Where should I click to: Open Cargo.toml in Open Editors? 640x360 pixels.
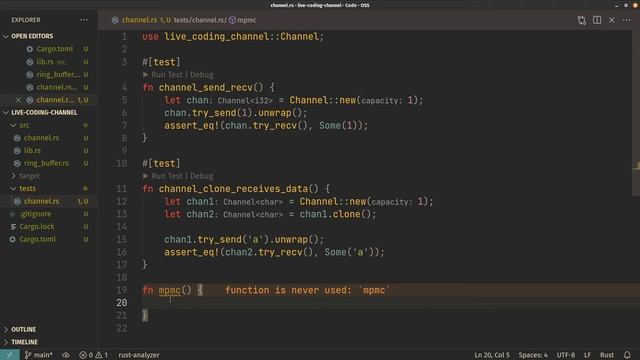point(55,49)
